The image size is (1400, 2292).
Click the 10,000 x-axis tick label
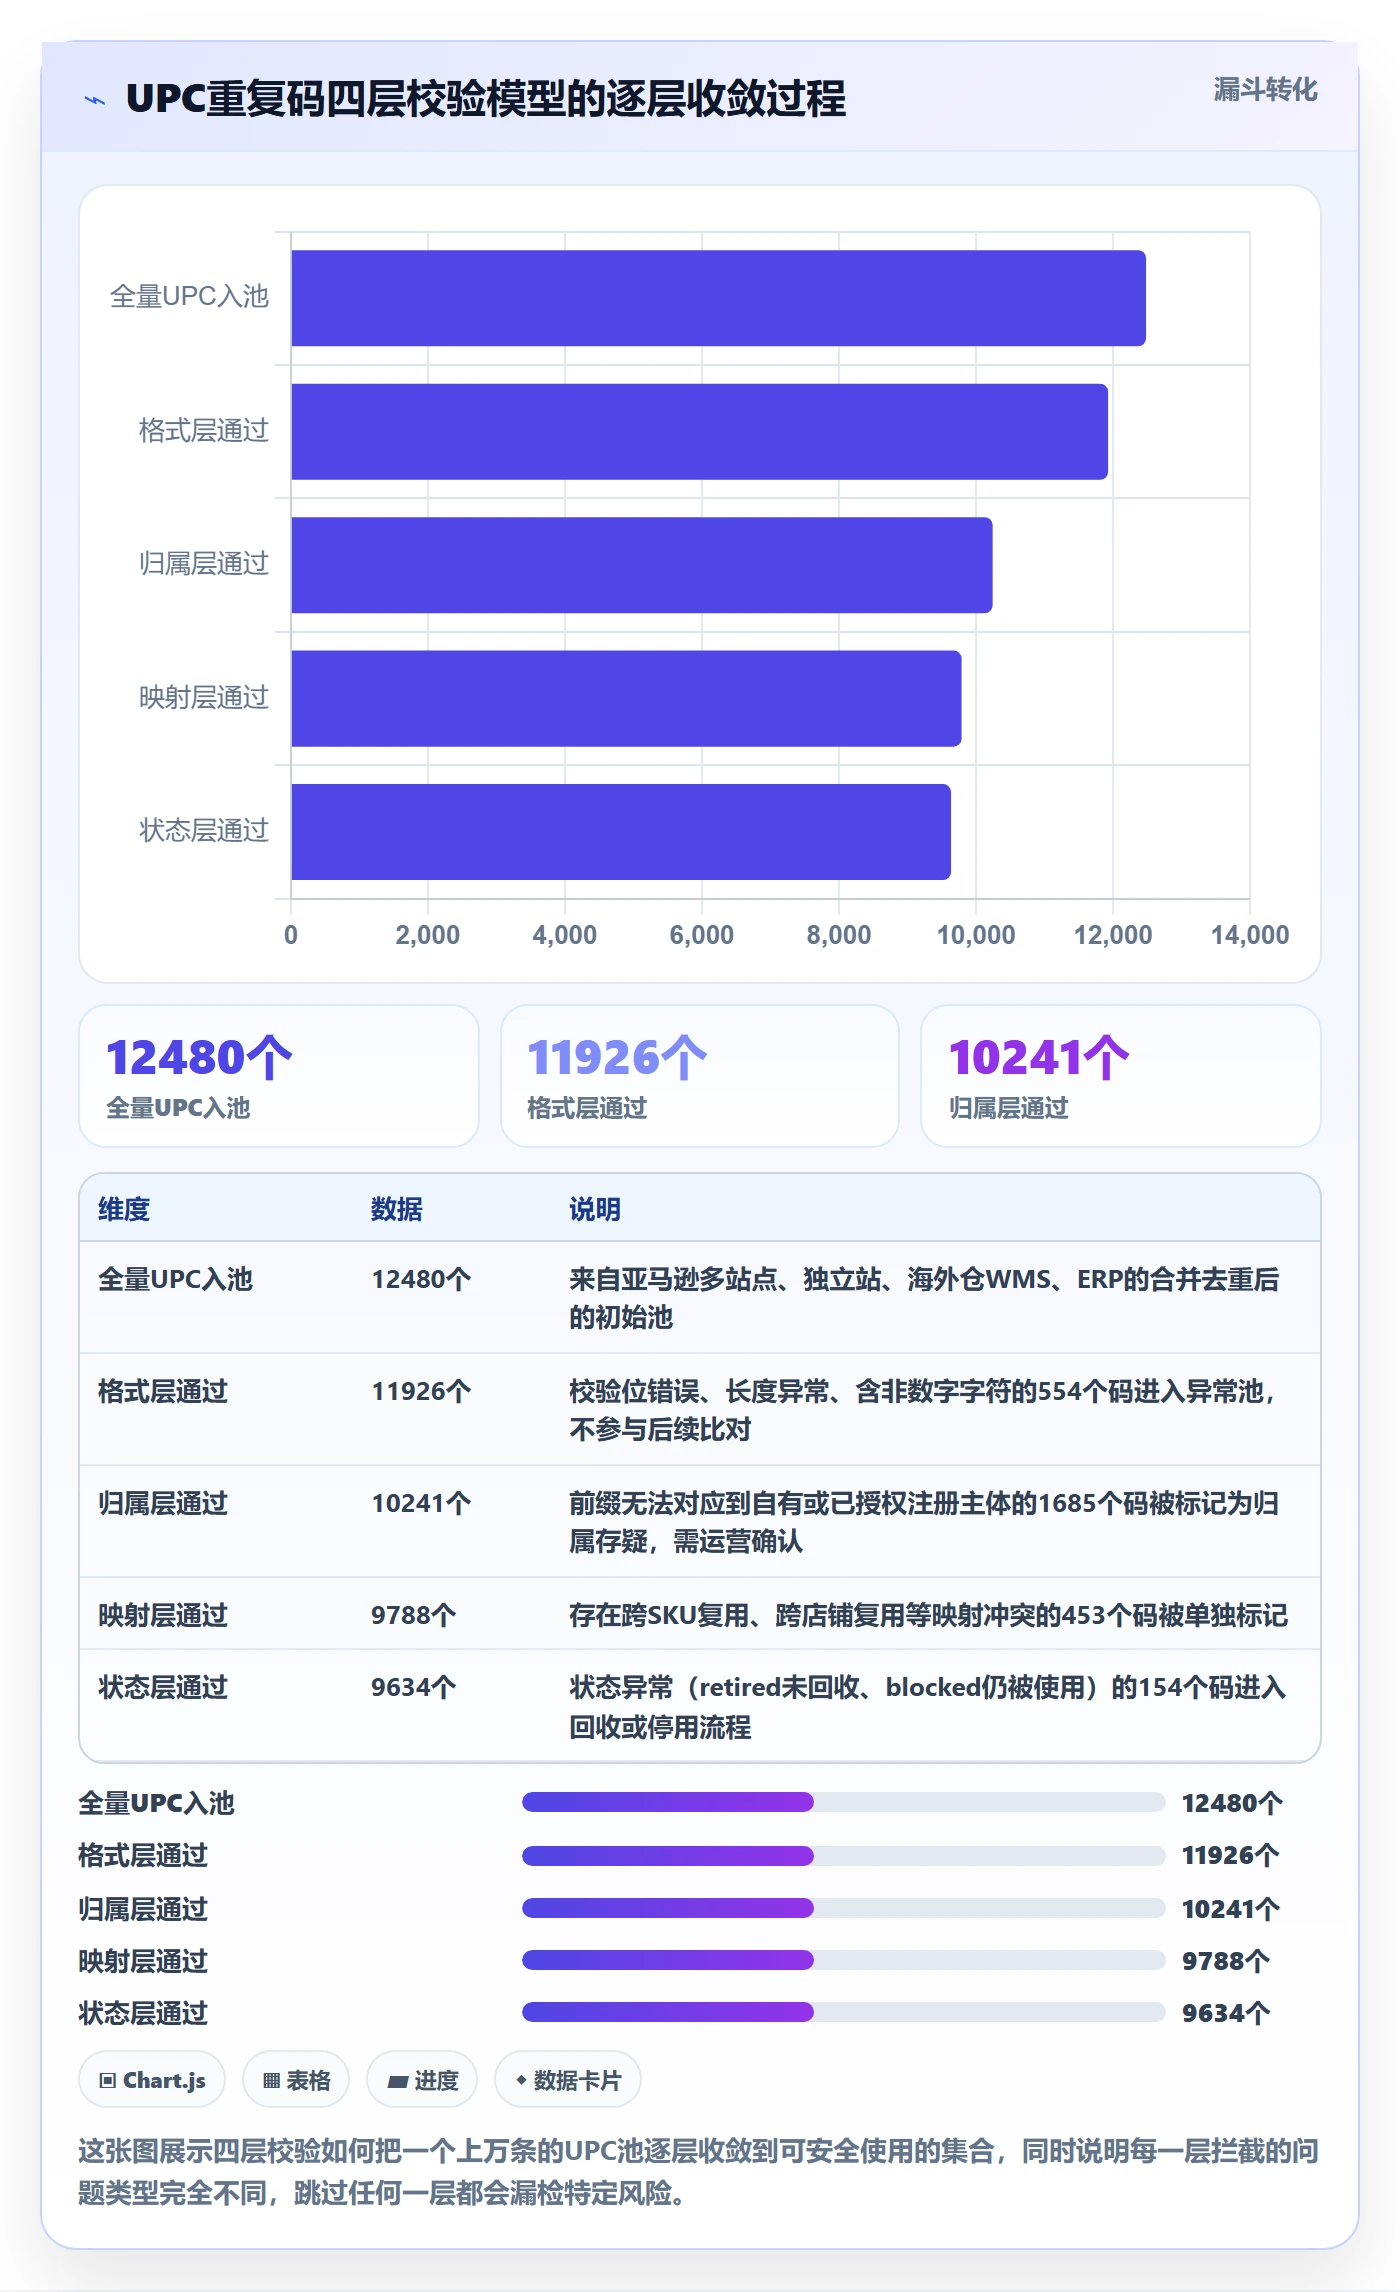[976, 935]
